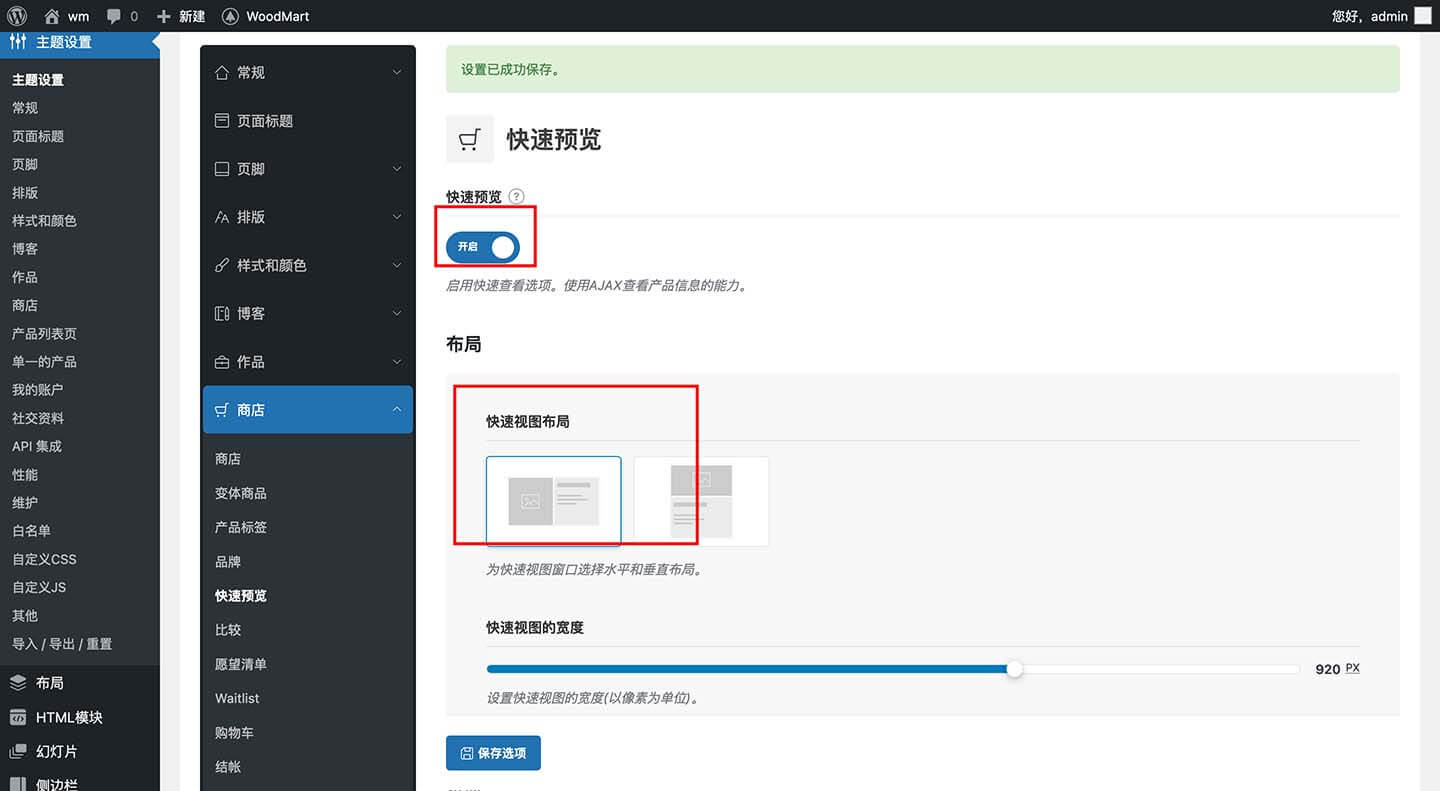The width and height of the screenshot is (1440, 791).
Task: Click the 样式和颜色 brush icon
Action: (x=222, y=265)
